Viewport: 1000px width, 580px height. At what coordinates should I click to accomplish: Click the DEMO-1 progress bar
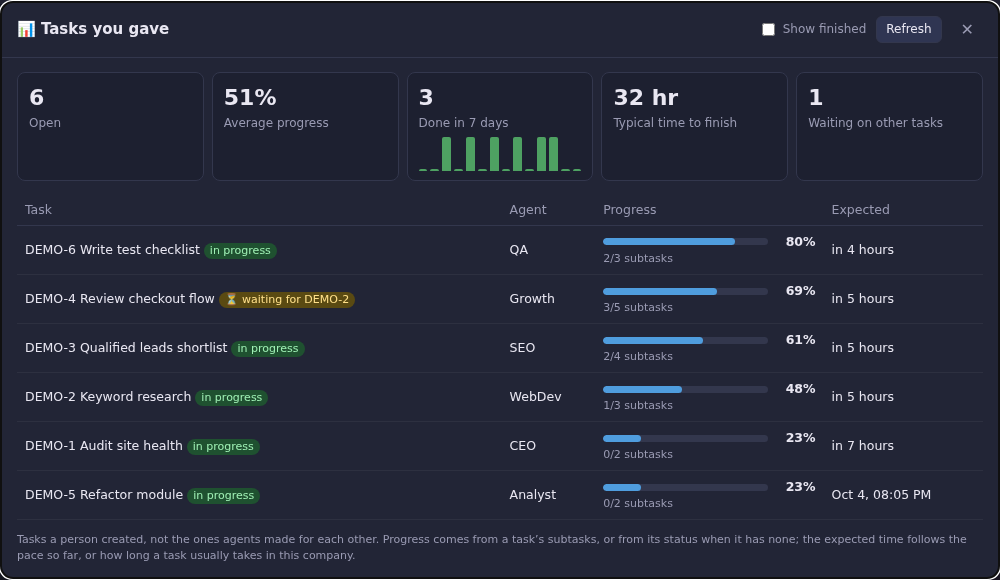pyautogui.click(x=685, y=438)
